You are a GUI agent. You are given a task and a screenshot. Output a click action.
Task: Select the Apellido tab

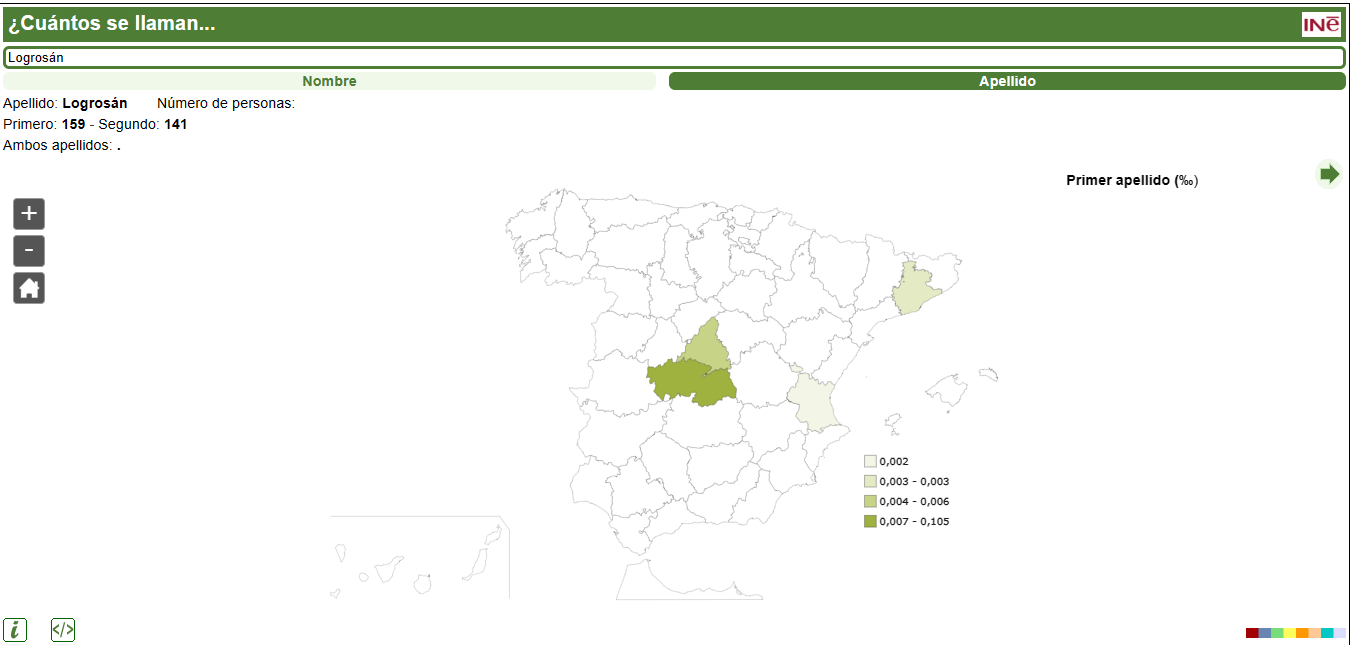click(1007, 81)
